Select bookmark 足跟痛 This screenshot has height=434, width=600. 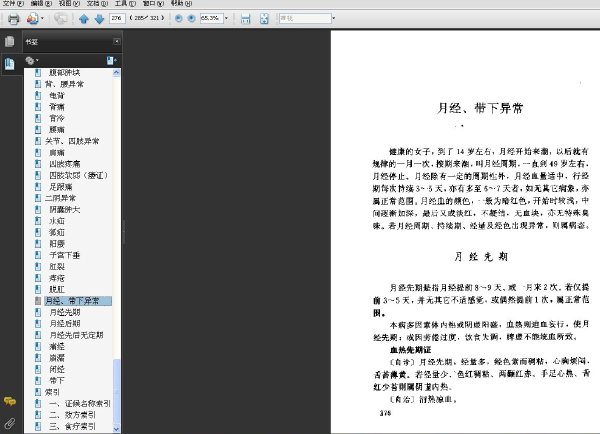[61, 187]
